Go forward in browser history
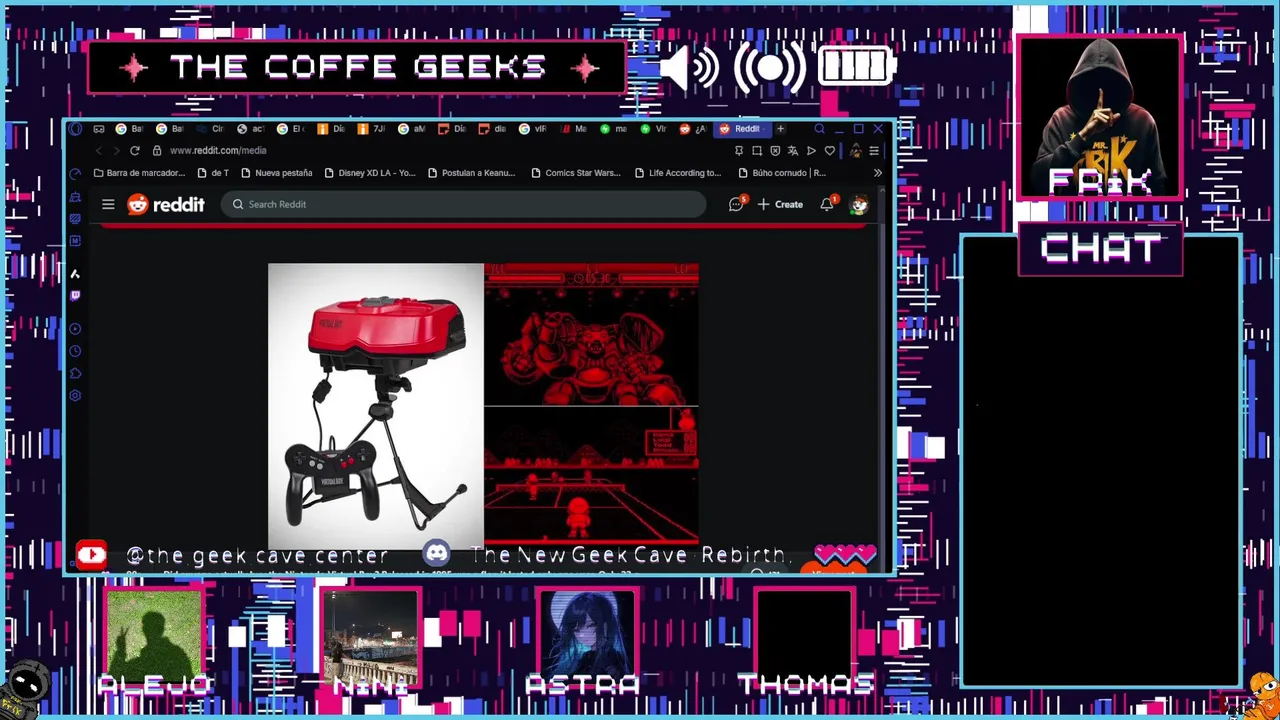Image resolution: width=1280 pixels, height=720 pixels. click(x=116, y=151)
